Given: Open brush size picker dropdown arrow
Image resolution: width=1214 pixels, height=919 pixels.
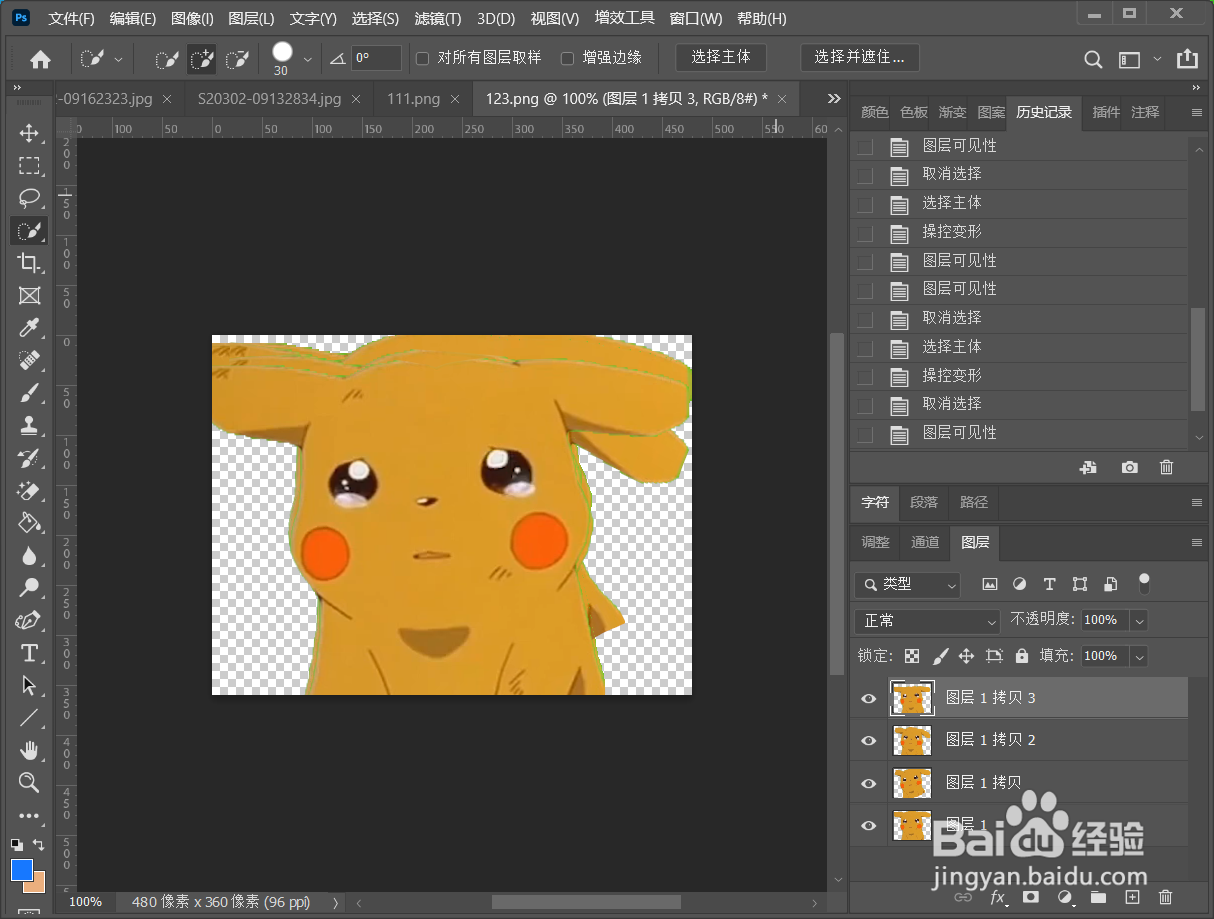Looking at the screenshot, I should (x=307, y=59).
